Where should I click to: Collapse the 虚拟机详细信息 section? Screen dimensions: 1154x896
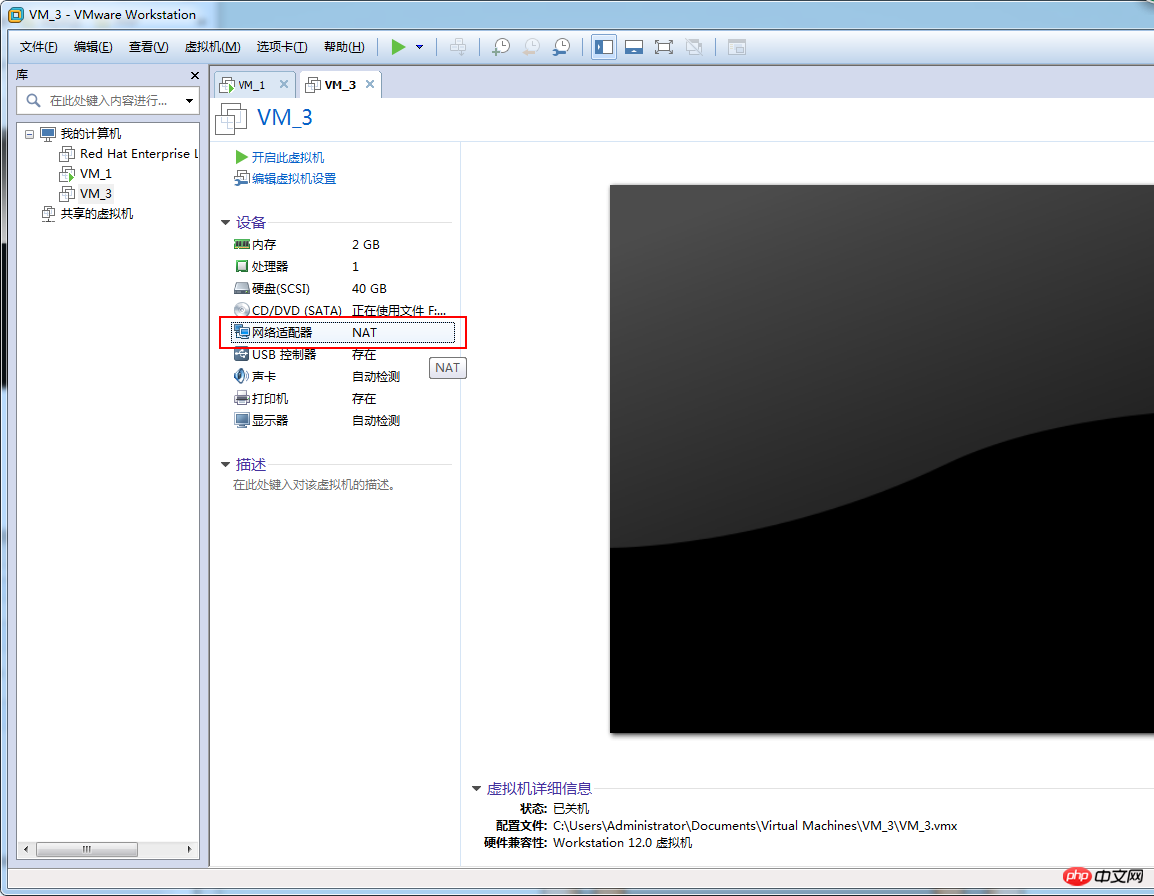476,789
